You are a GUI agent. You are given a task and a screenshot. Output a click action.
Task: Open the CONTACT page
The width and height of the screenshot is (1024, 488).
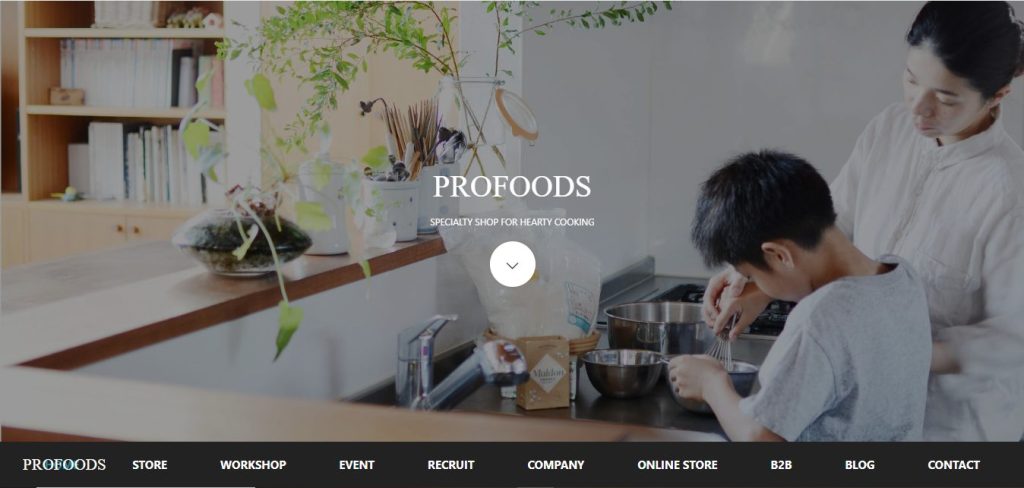953,465
